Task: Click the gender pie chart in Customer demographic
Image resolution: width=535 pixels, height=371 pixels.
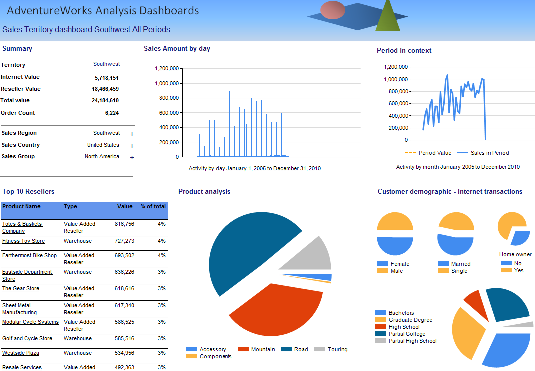Action: click(x=395, y=233)
